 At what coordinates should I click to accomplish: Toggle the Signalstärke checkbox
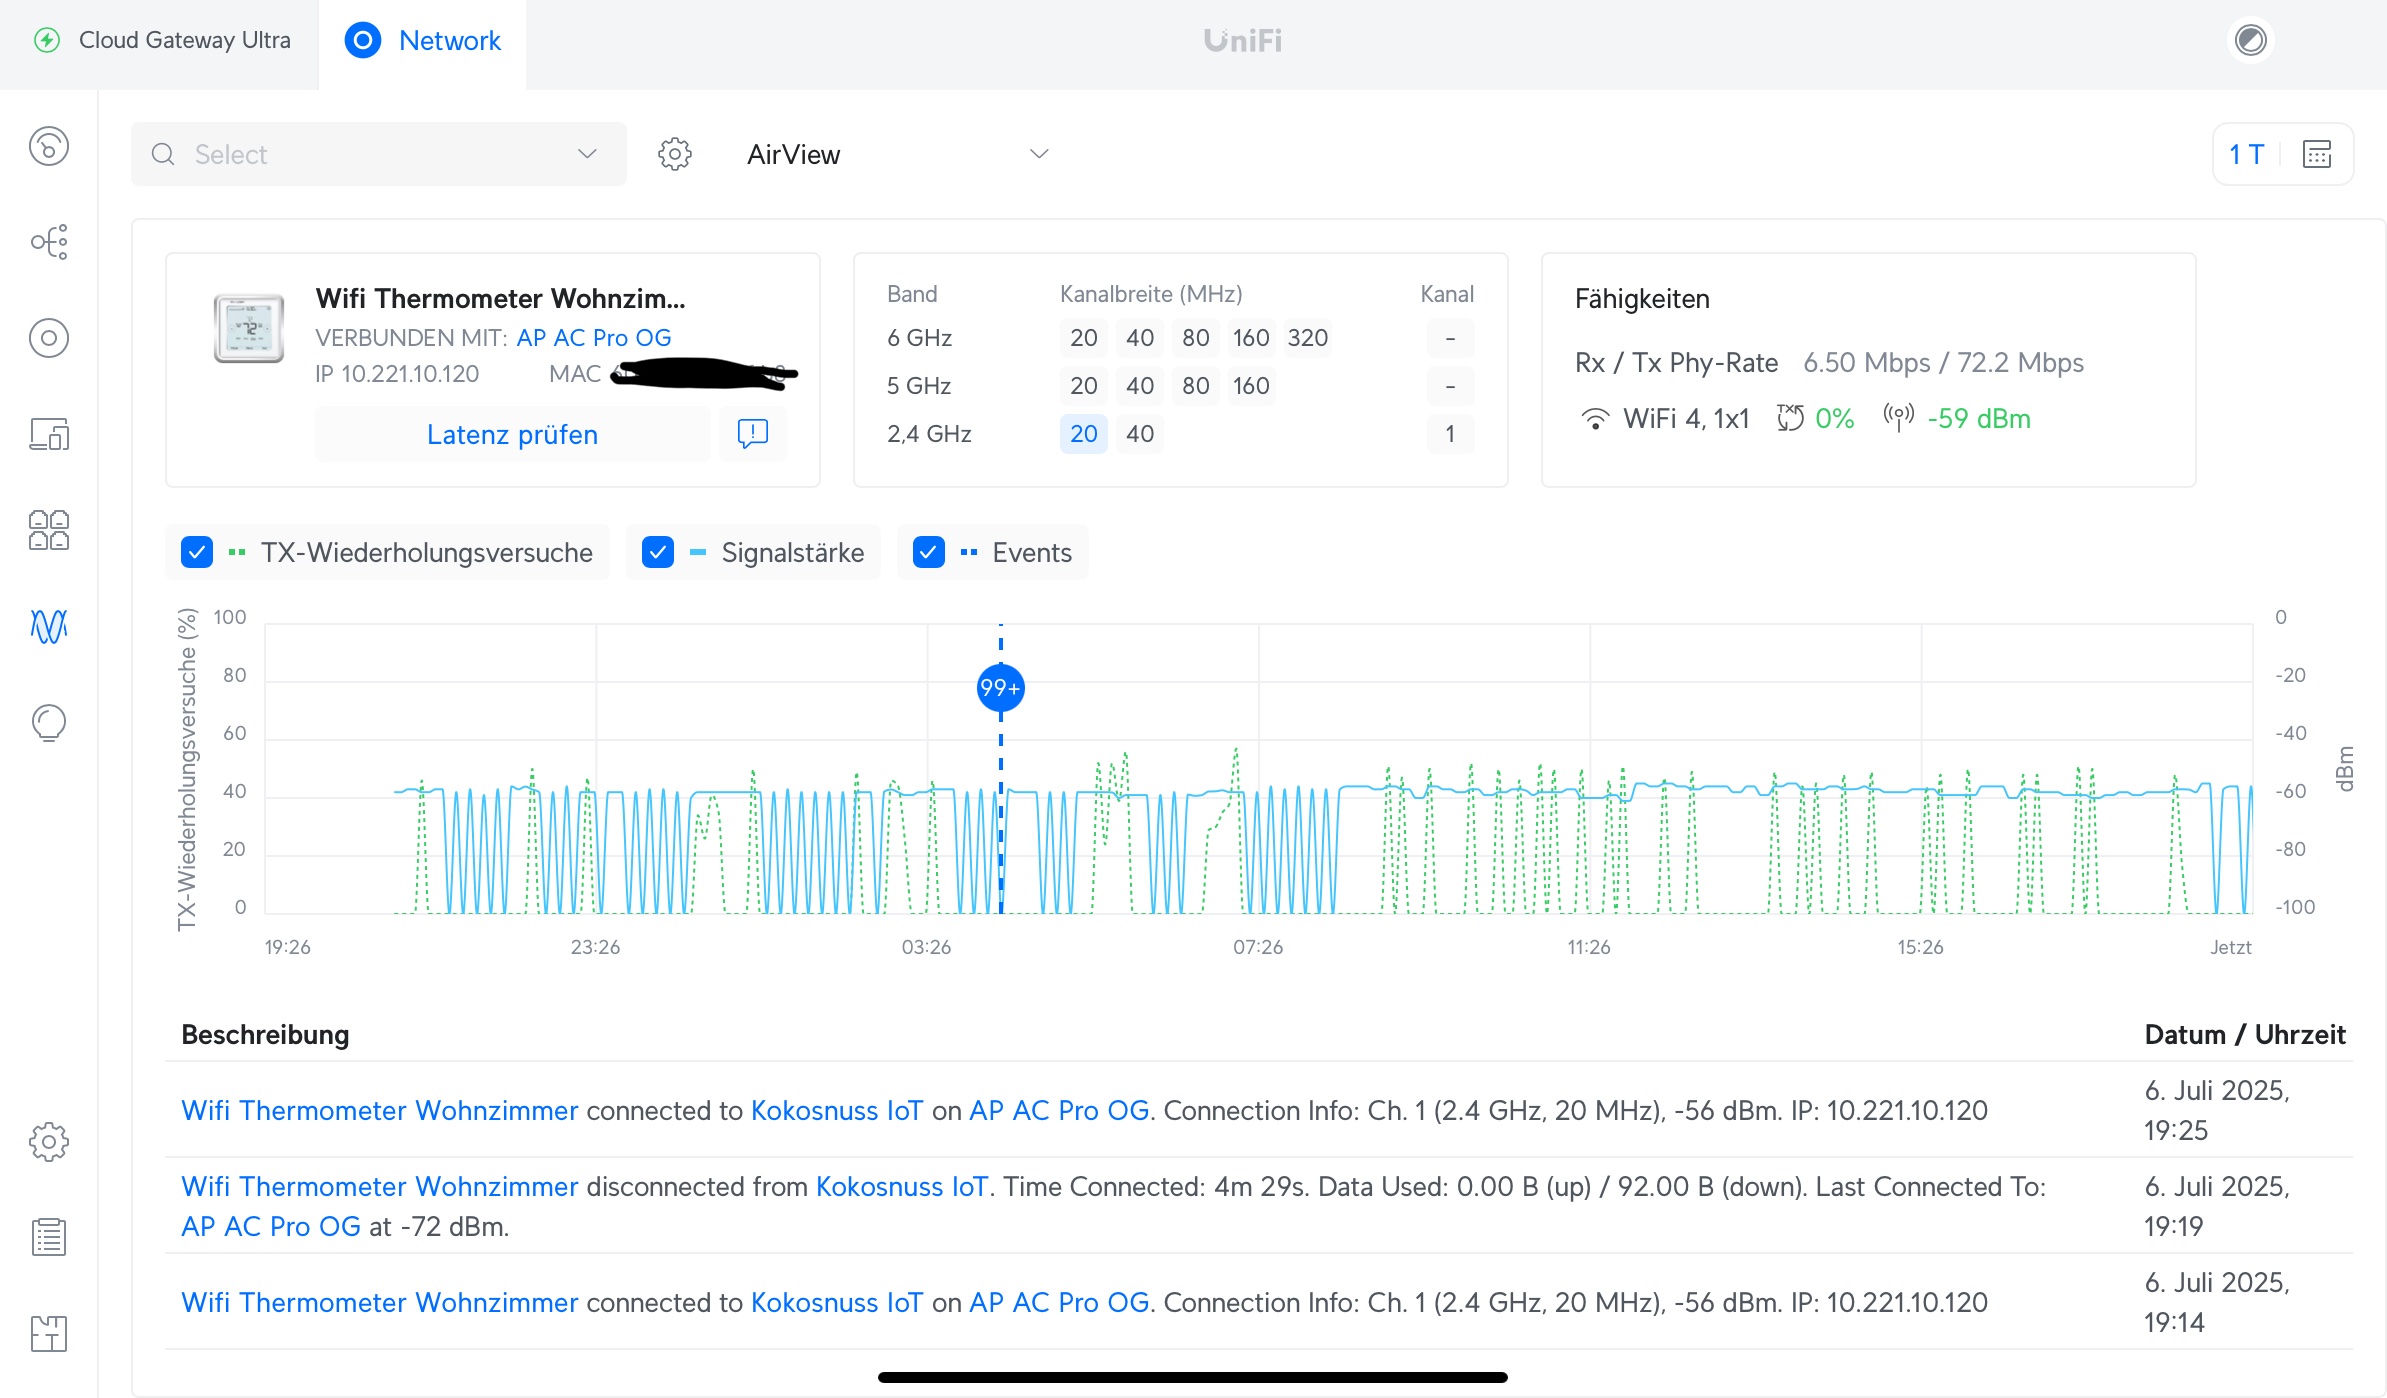point(658,552)
